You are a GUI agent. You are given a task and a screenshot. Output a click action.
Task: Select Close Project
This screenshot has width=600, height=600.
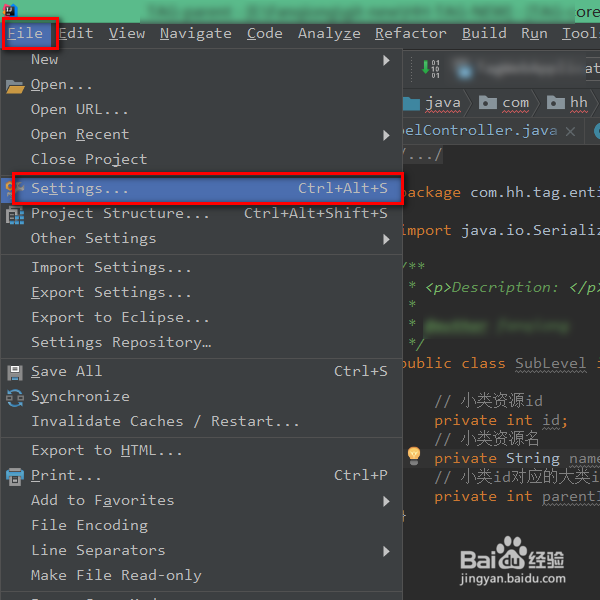click(201, 159)
